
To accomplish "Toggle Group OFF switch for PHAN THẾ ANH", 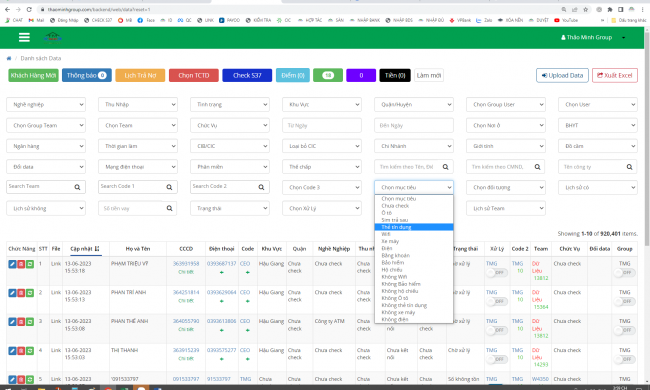I will (624, 330).
